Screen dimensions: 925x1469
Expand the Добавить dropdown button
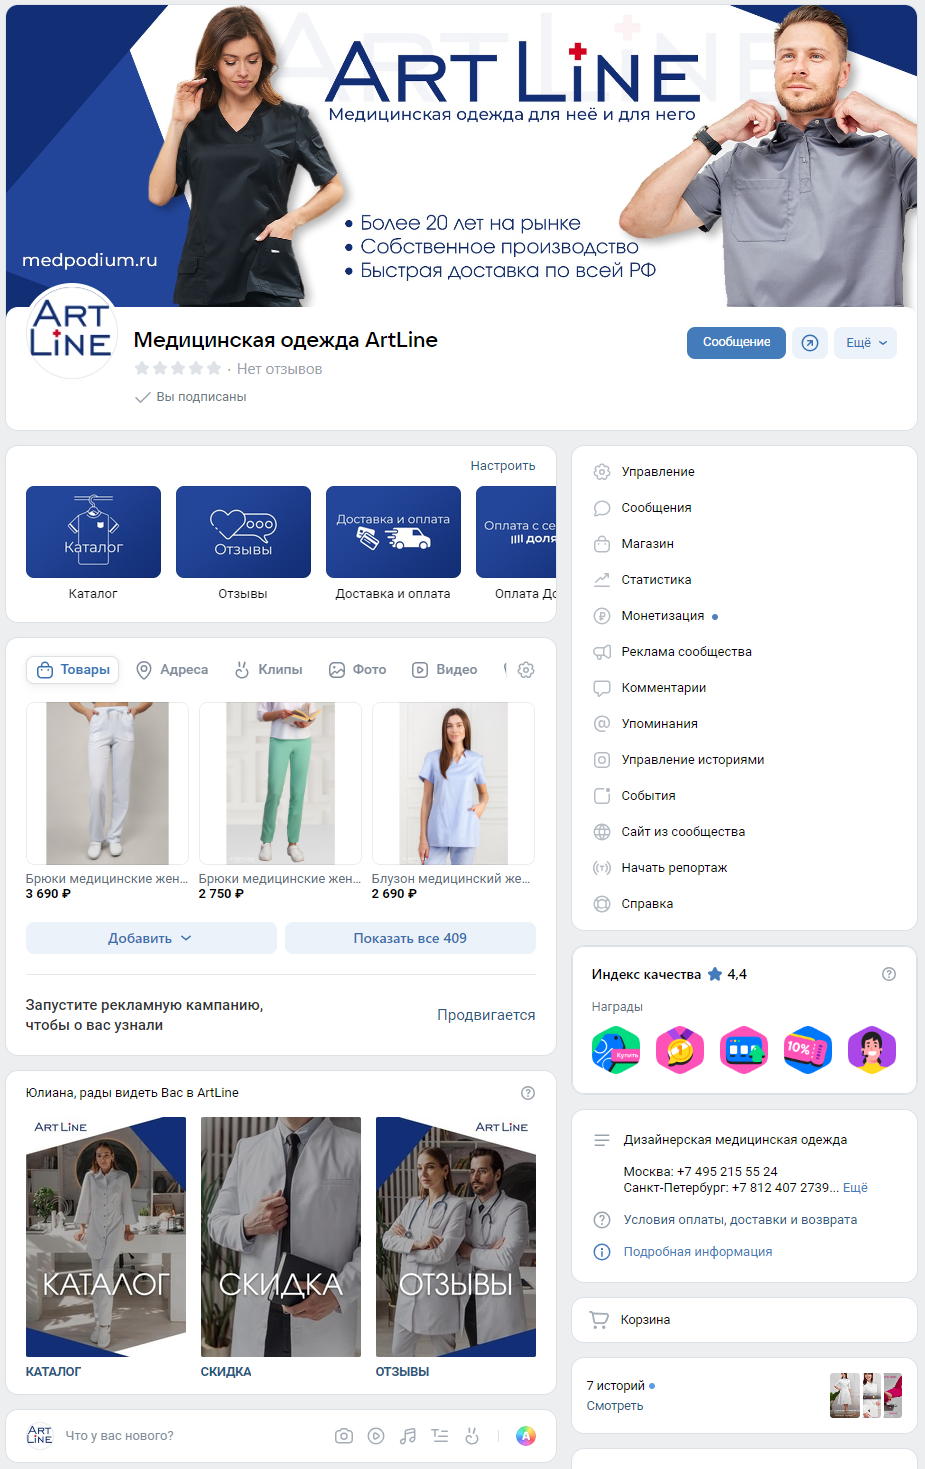pos(150,938)
